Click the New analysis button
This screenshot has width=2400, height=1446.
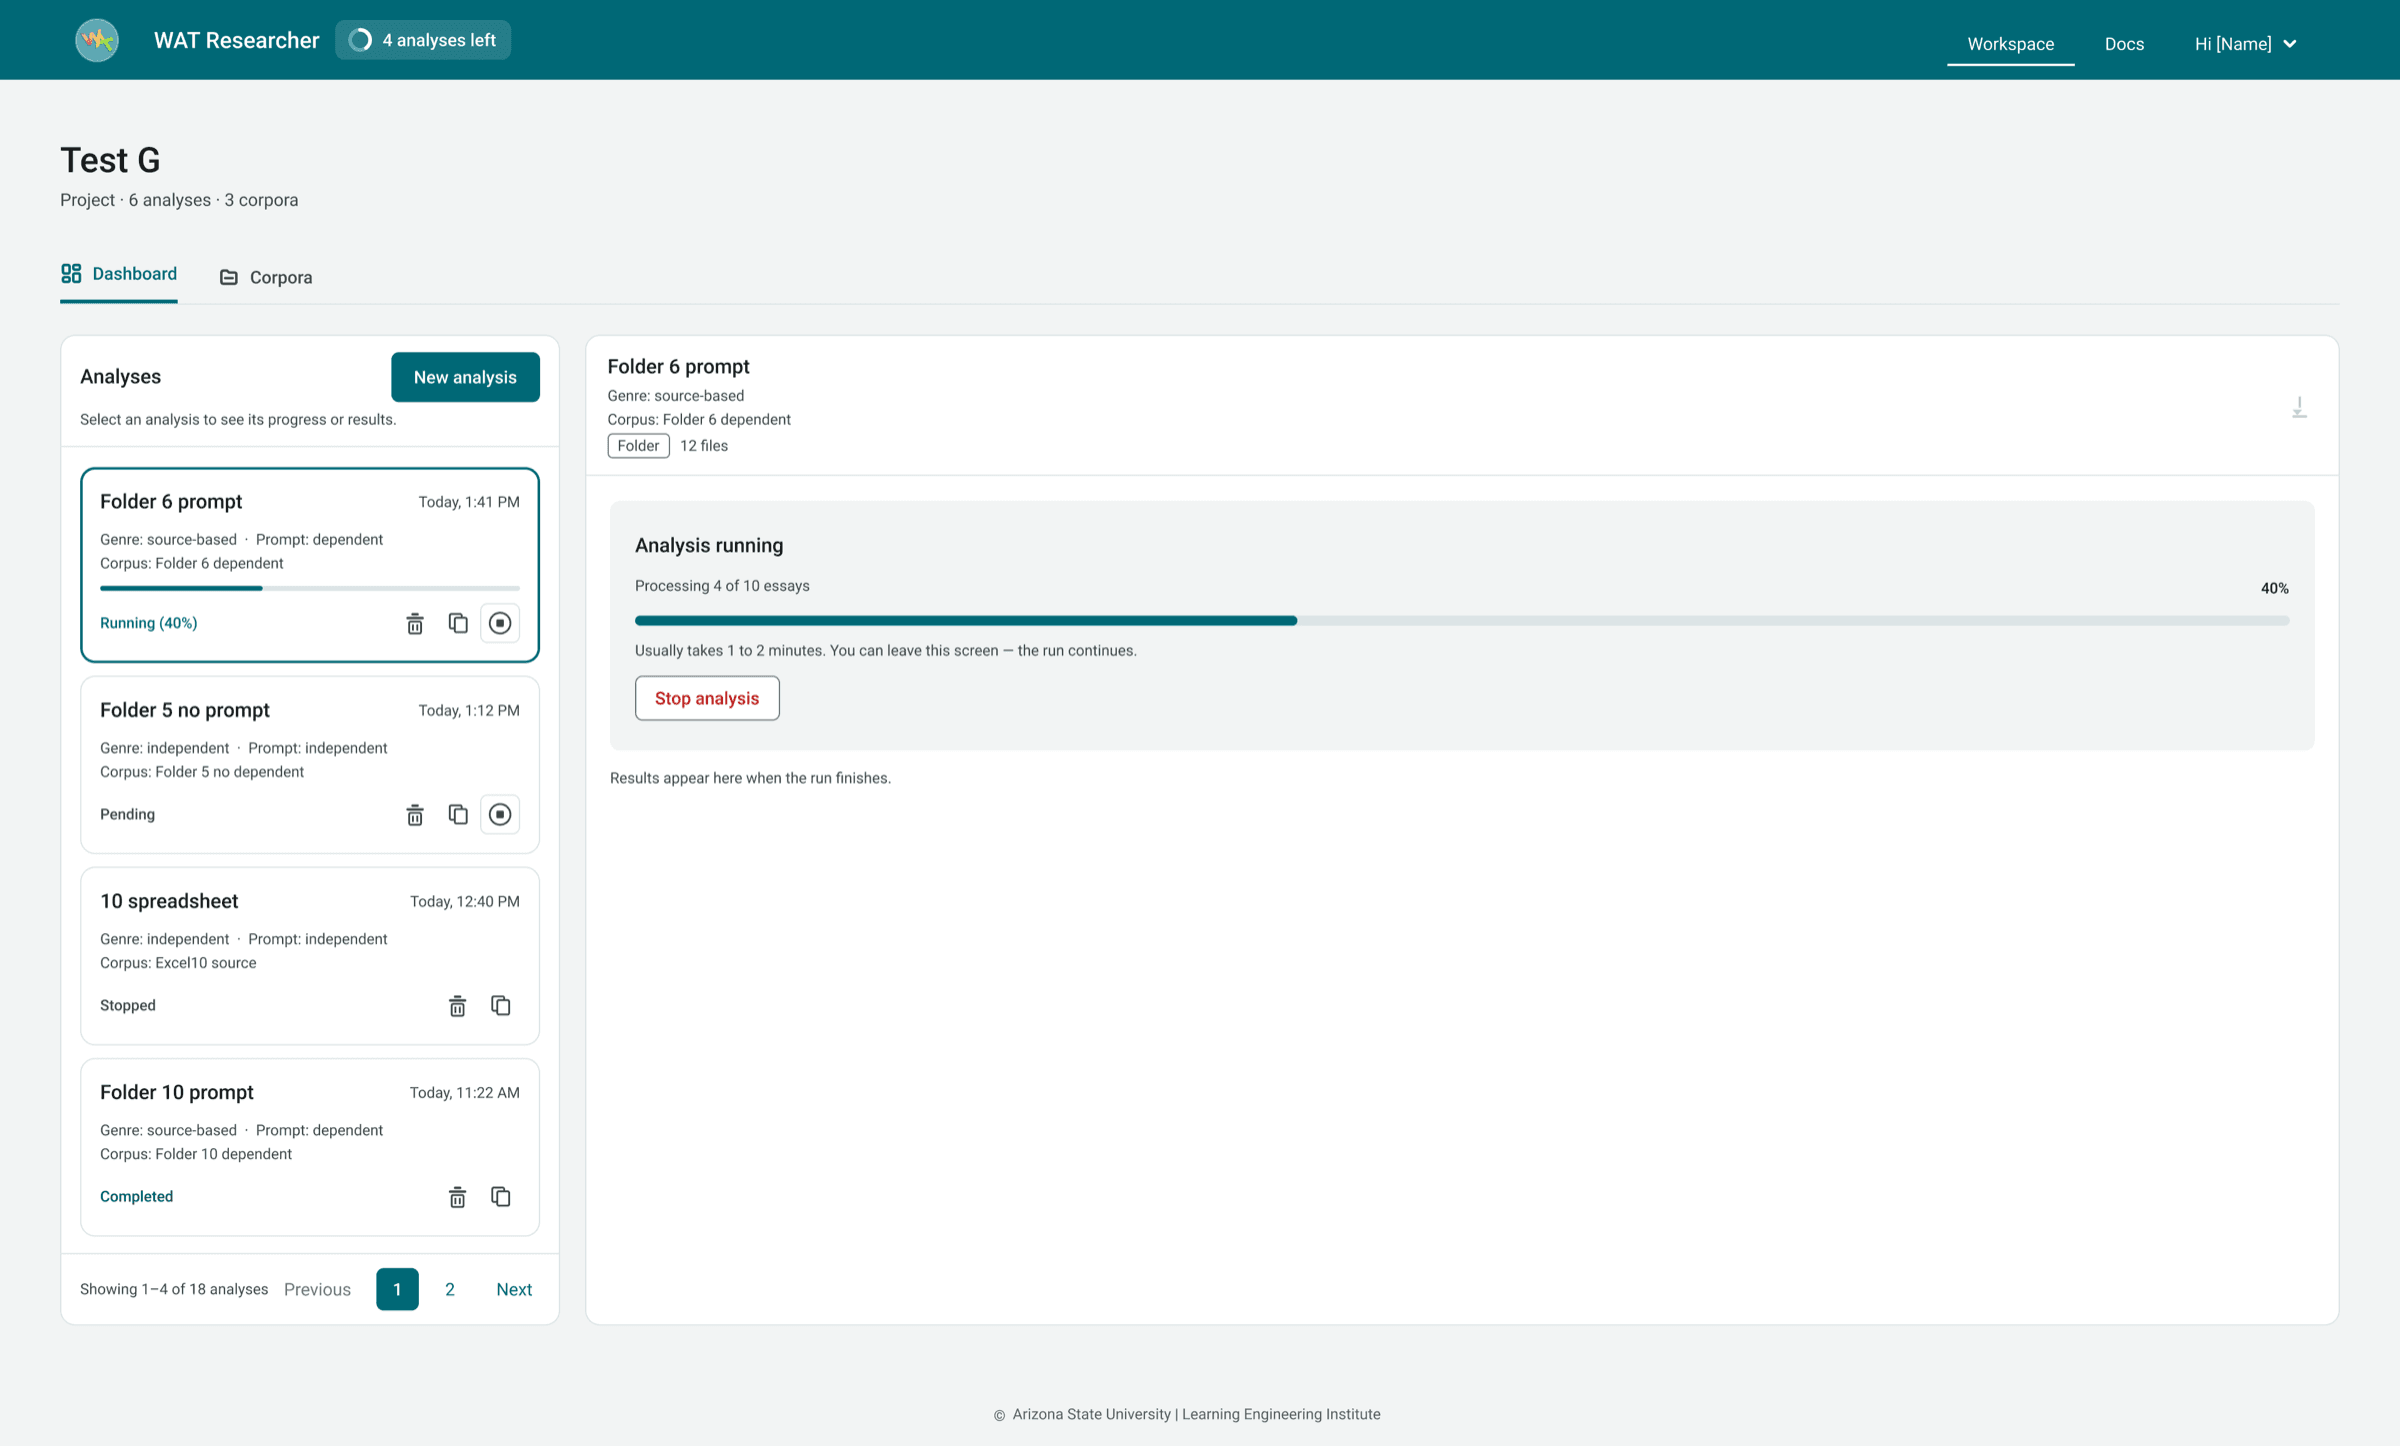point(465,377)
